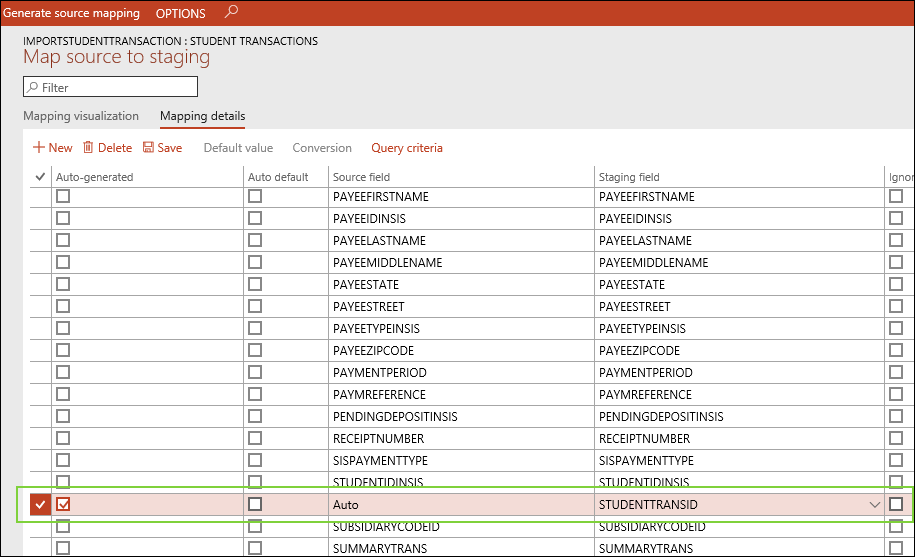Image resolution: width=915 pixels, height=557 pixels.
Task: Uncheck Auto-generated for STUDENTTRANSID row
Action: coord(63,505)
